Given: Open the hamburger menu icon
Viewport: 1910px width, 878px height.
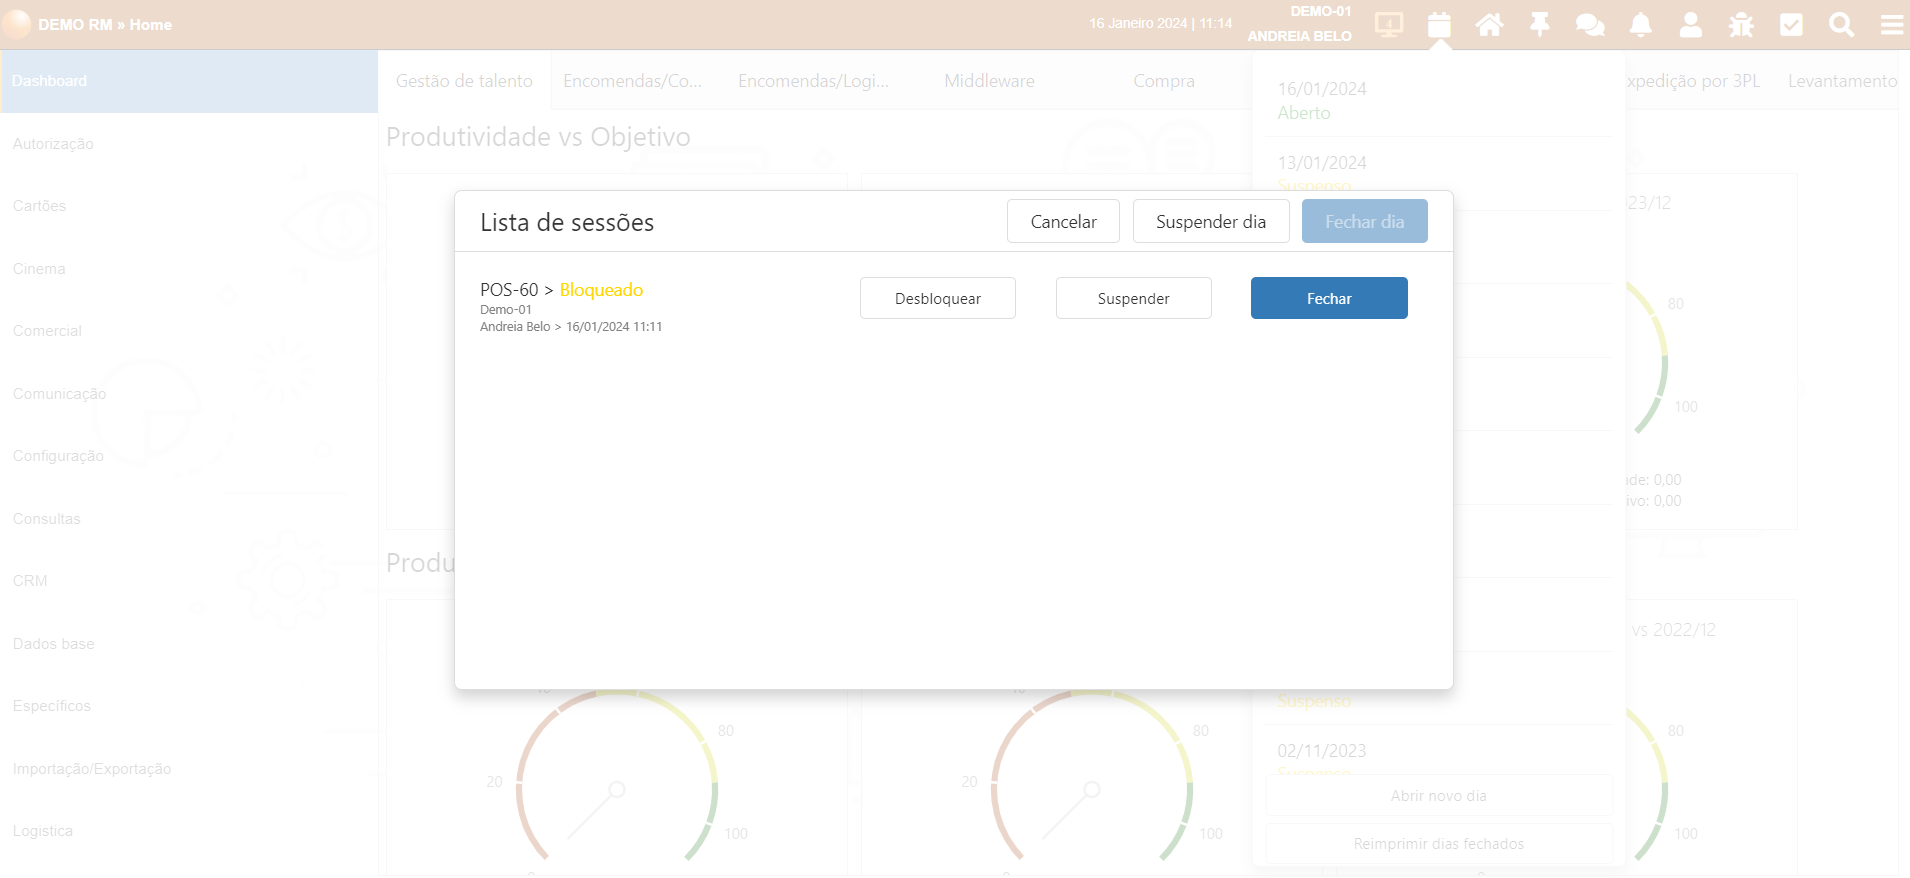Looking at the screenshot, I should (x=1892, y=24).
